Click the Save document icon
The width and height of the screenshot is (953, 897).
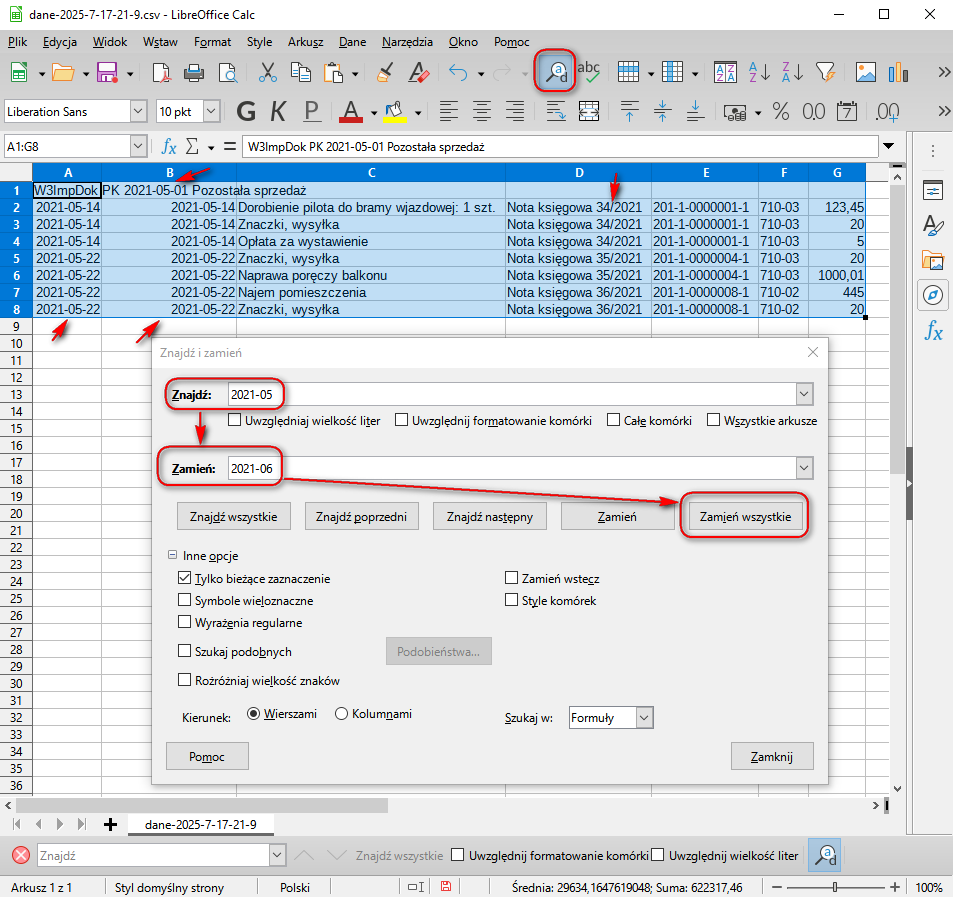(x=107, y=72)
